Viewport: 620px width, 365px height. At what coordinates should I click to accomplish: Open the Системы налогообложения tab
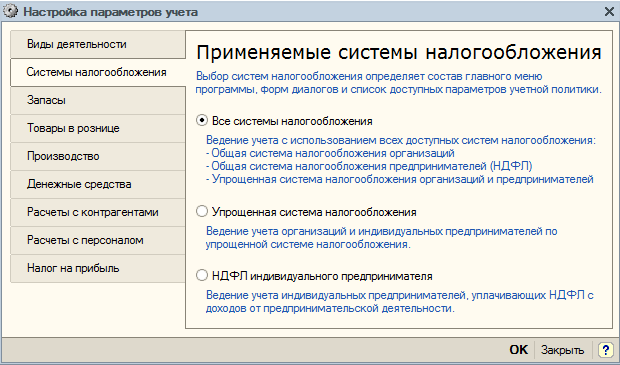coord(98,72)
